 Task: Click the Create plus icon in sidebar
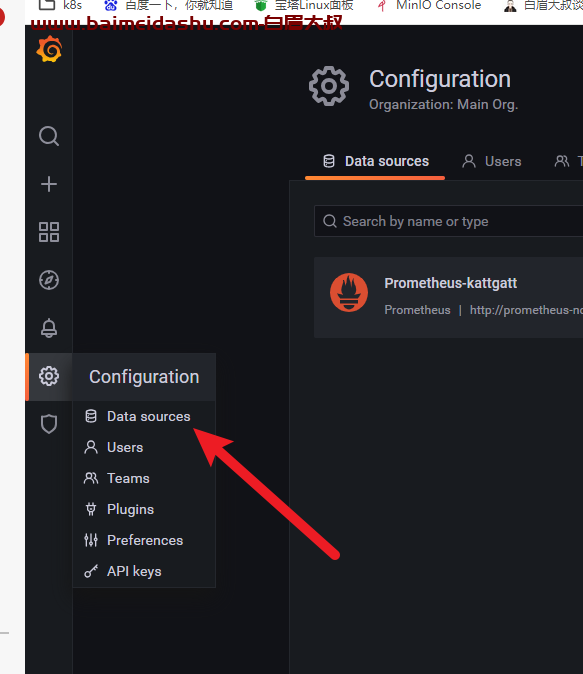tap(49, 184)
